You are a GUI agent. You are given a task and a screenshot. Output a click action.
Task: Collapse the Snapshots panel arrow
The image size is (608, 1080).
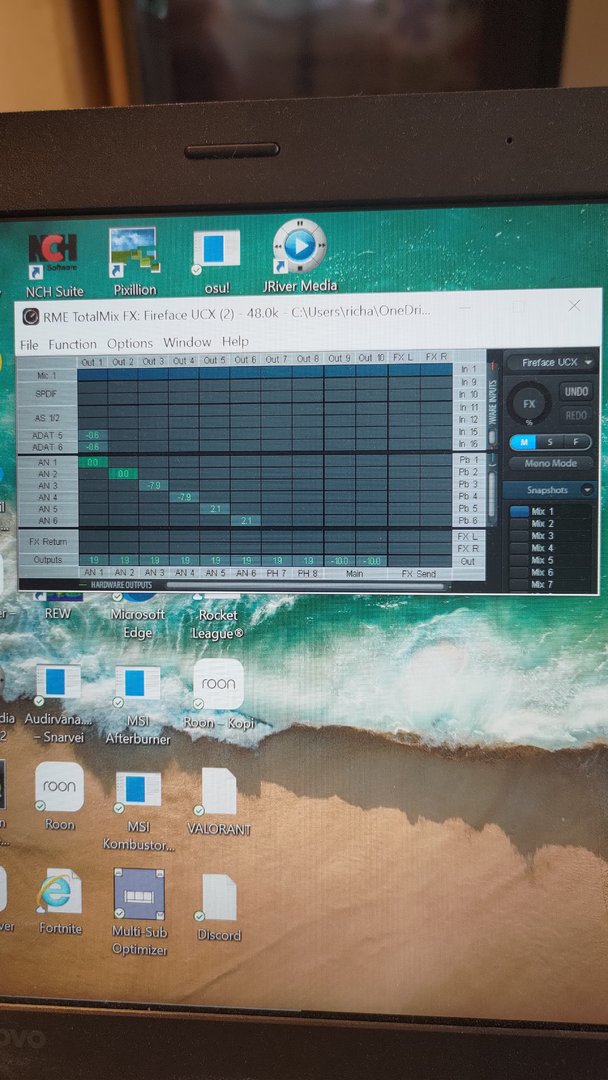pyautogui.click(x=587, y=490)
